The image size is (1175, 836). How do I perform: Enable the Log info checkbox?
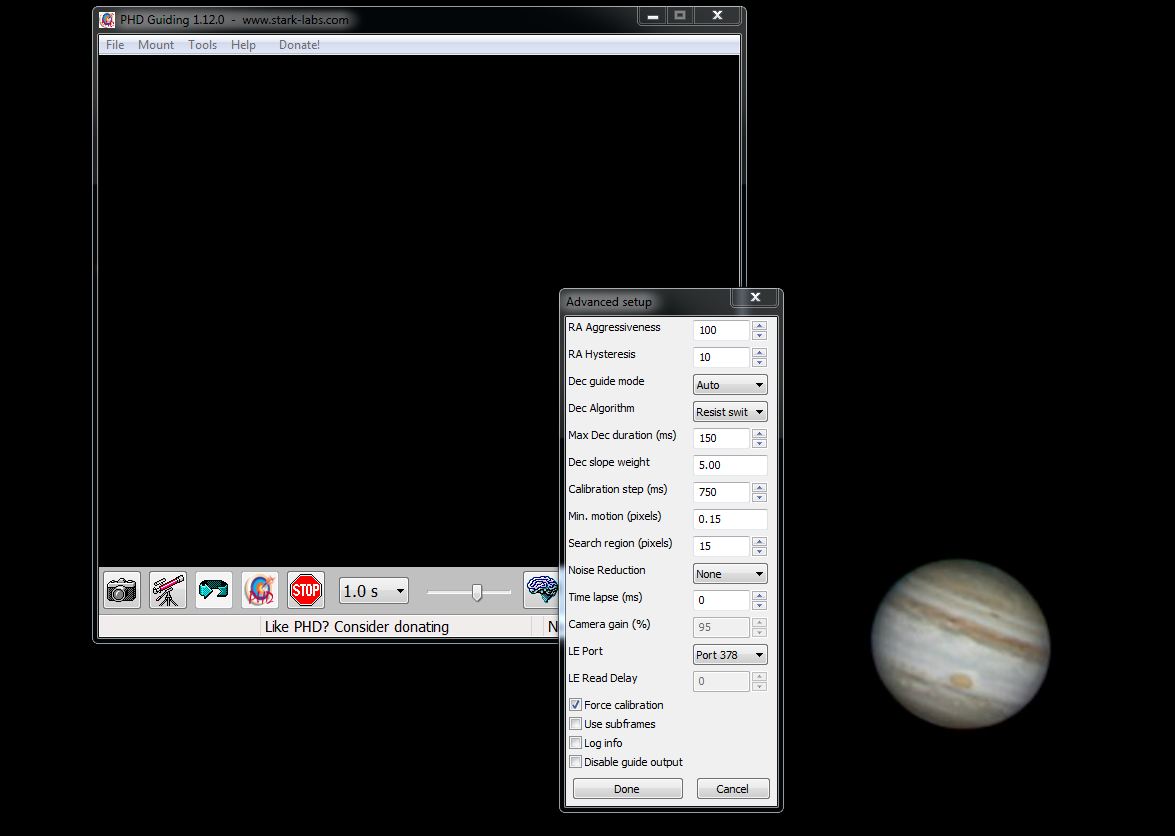[576, 743]
